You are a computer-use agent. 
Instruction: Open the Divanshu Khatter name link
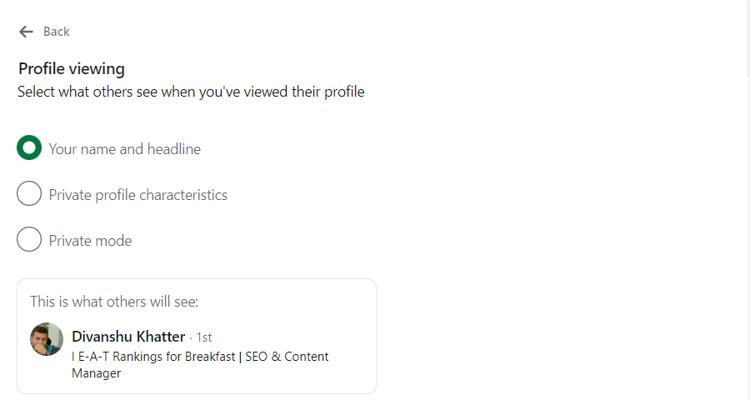tap(128, 337)
